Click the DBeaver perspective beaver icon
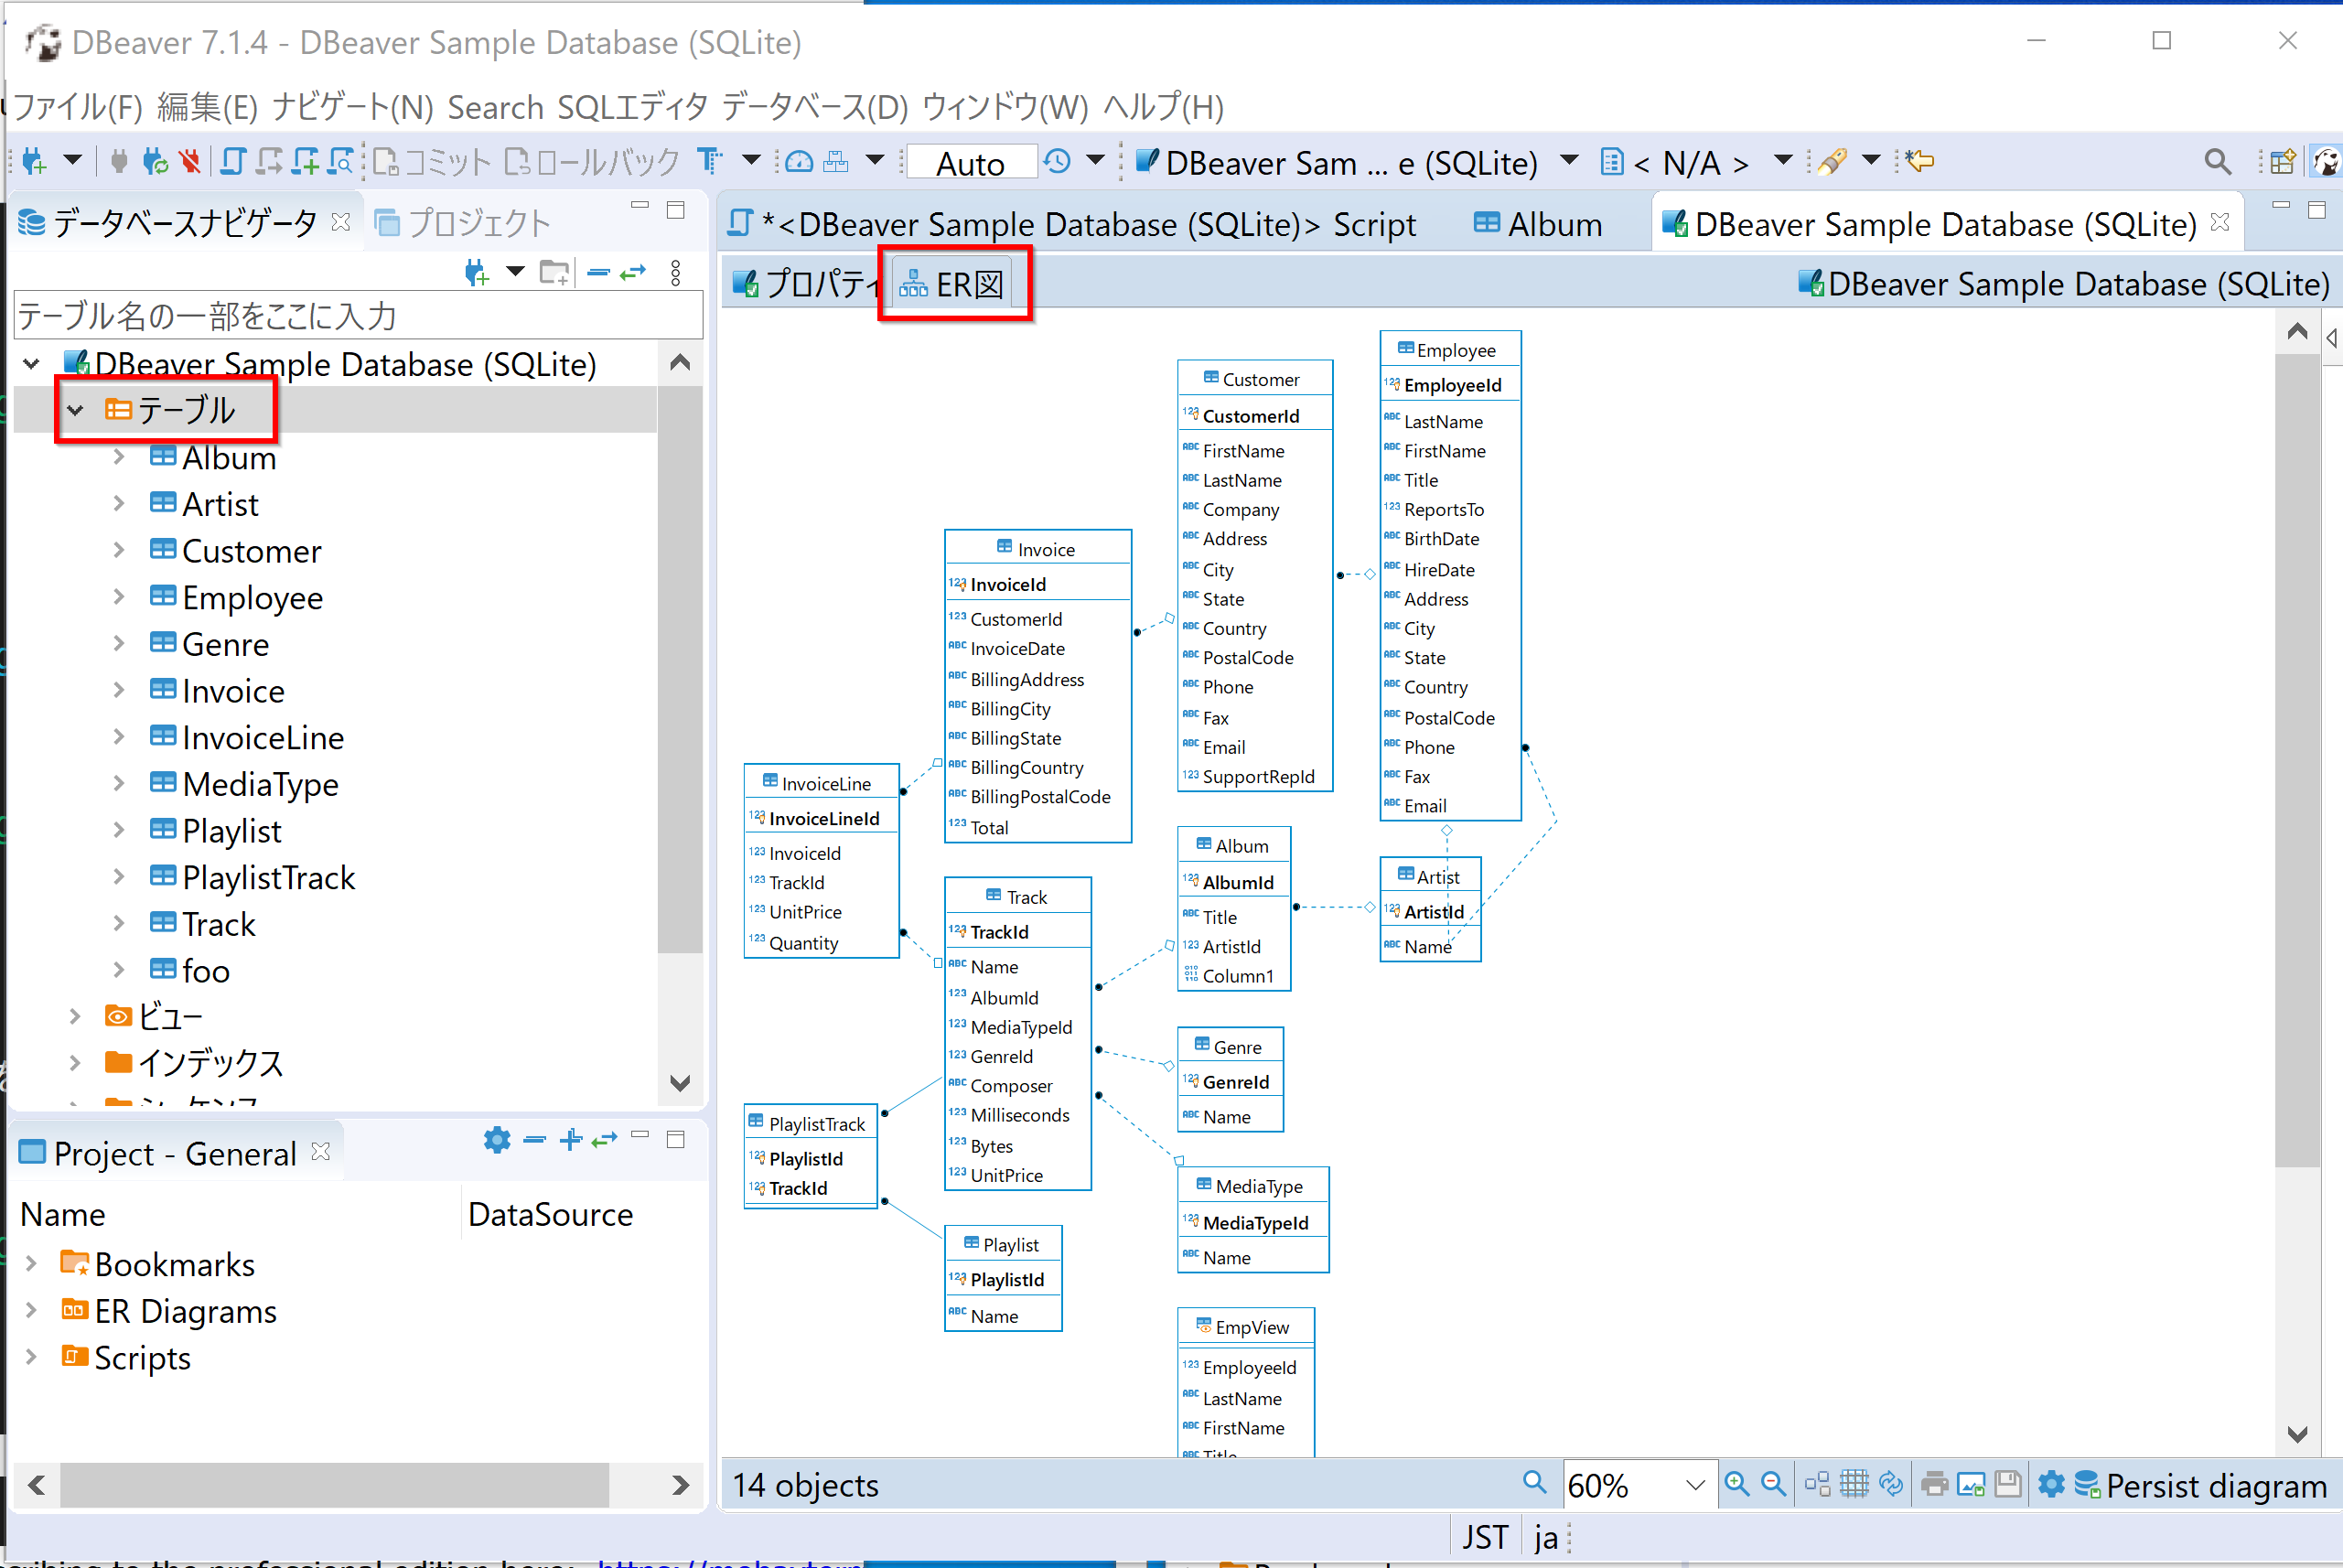This screenshot has width=2343, height=1568. pos(2326,161)
